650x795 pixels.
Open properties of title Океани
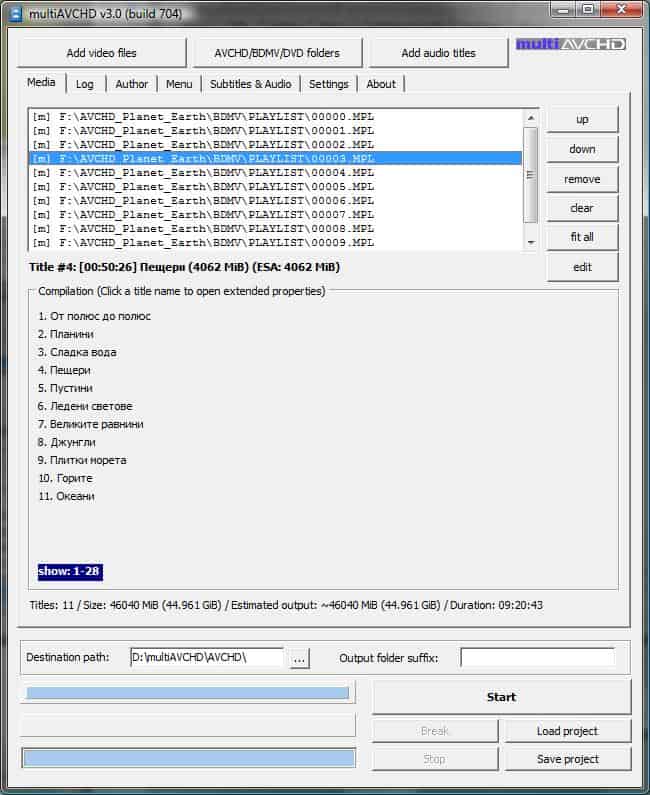66,496
